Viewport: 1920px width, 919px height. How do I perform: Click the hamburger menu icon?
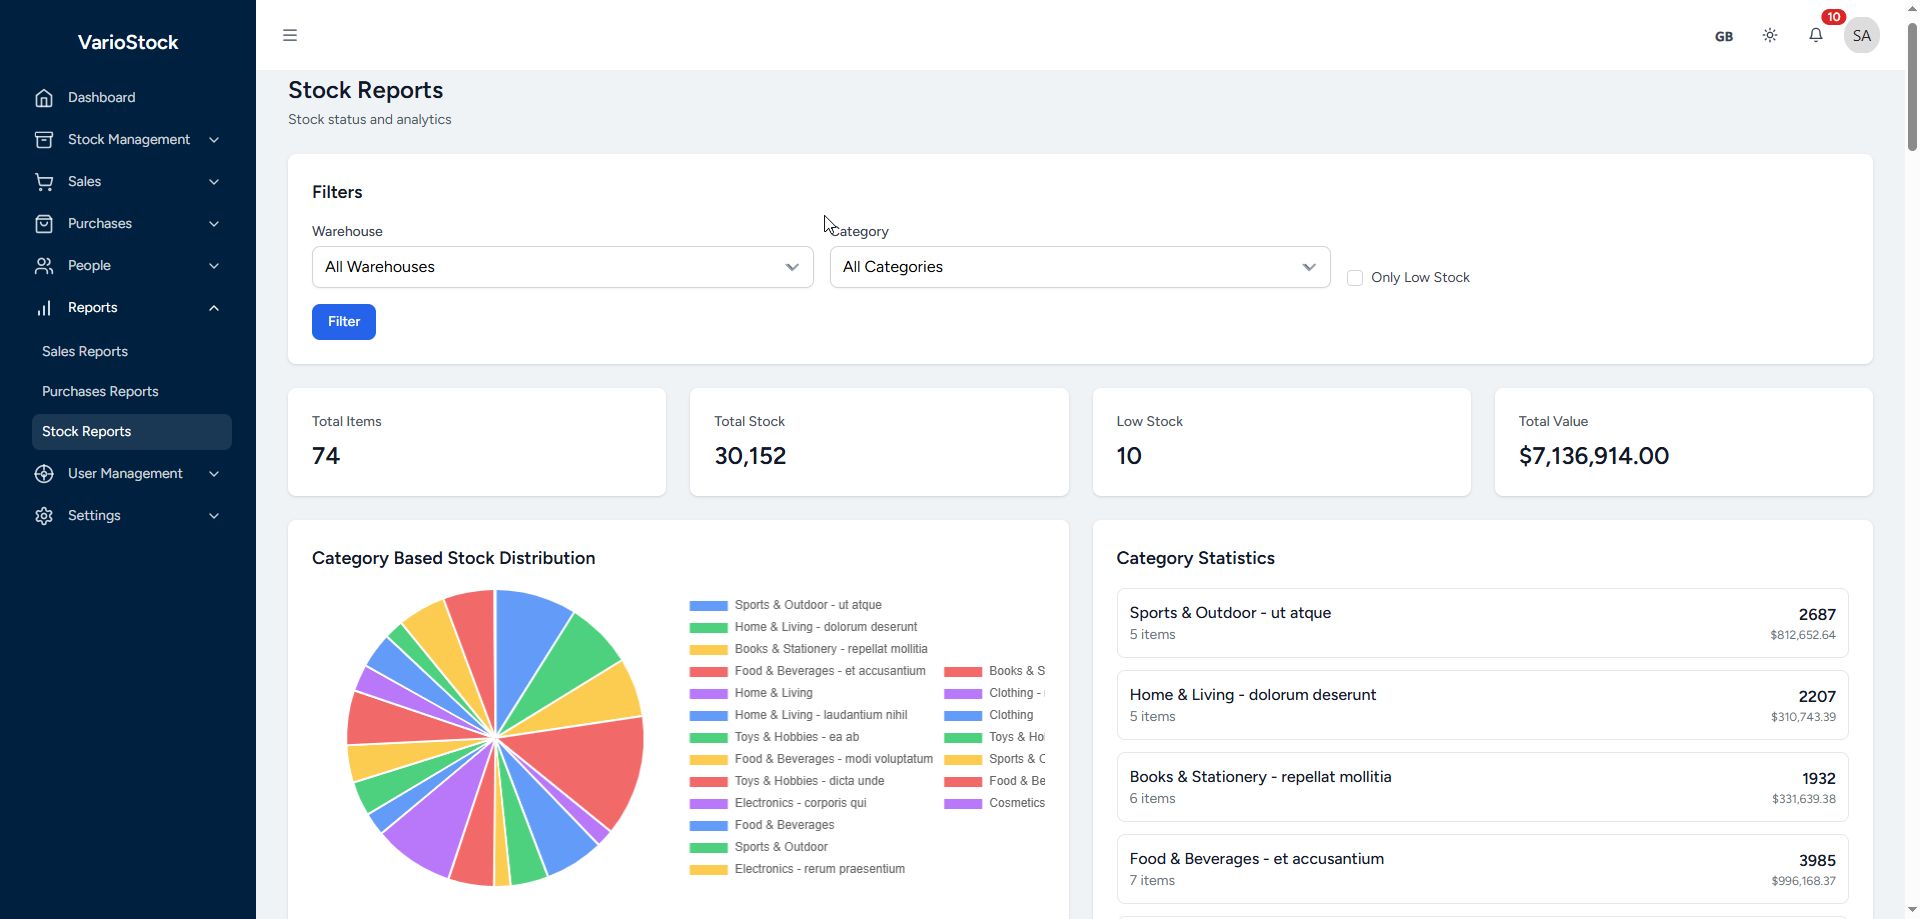[290, 36]
